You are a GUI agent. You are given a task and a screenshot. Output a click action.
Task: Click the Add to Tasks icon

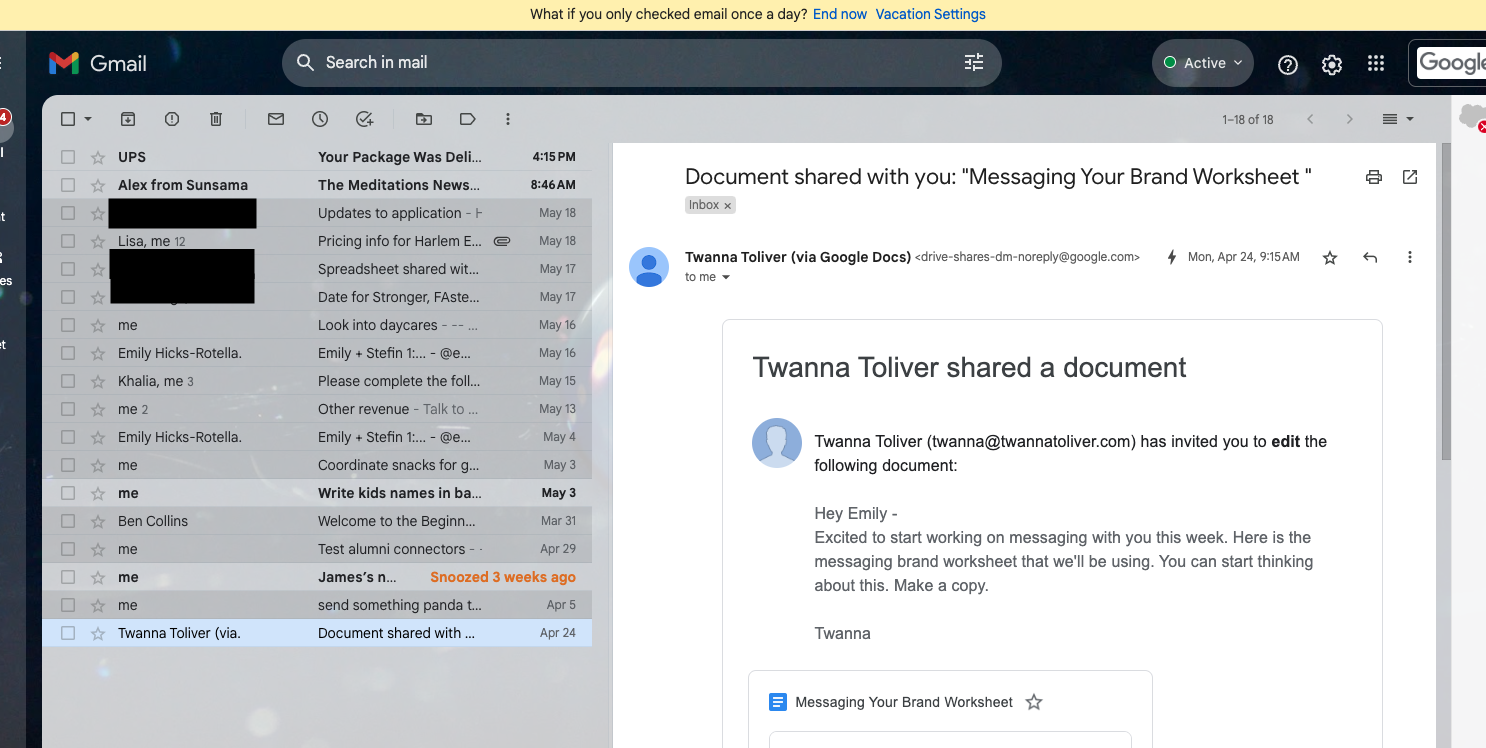pyautogui.click(x=364, y=119)
